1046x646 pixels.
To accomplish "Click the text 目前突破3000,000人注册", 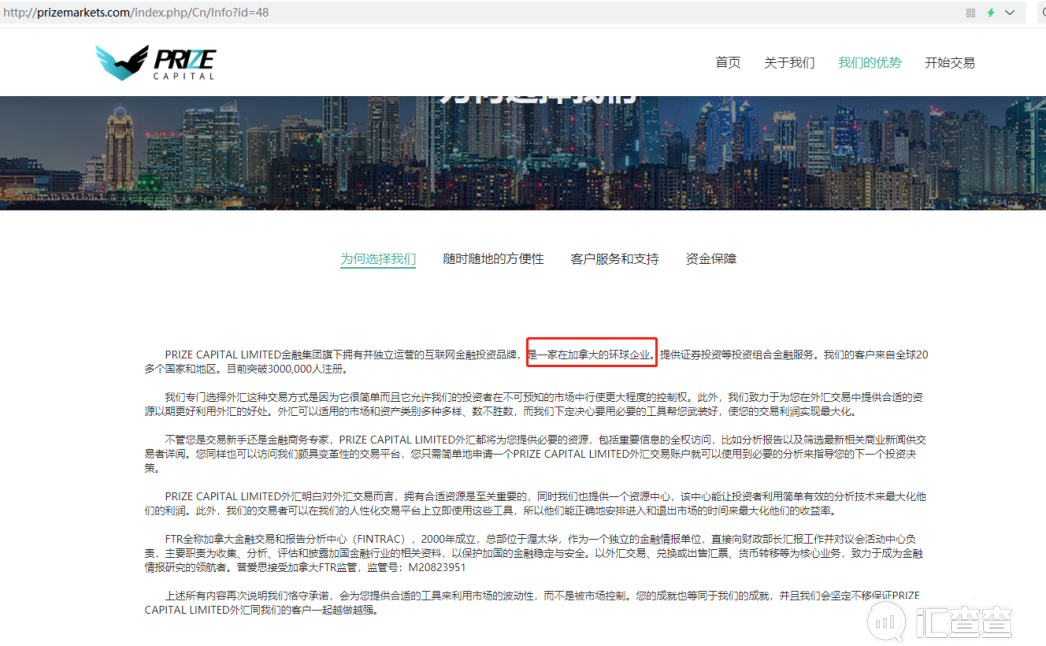I will pos(287,369).
